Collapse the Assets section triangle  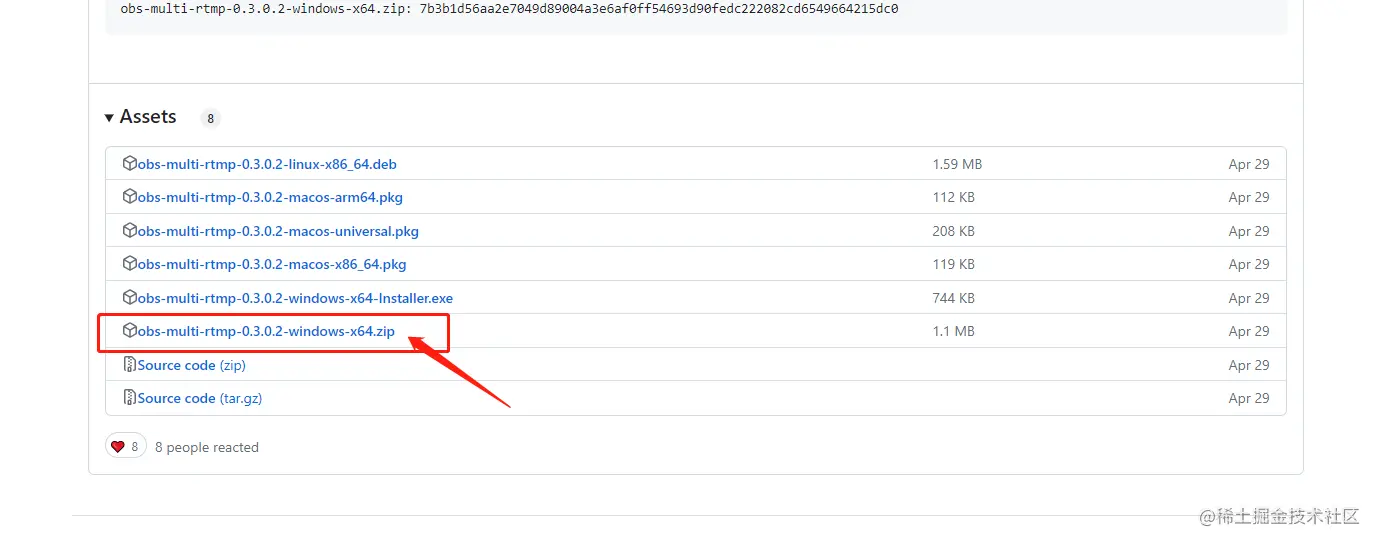[109, 118]
